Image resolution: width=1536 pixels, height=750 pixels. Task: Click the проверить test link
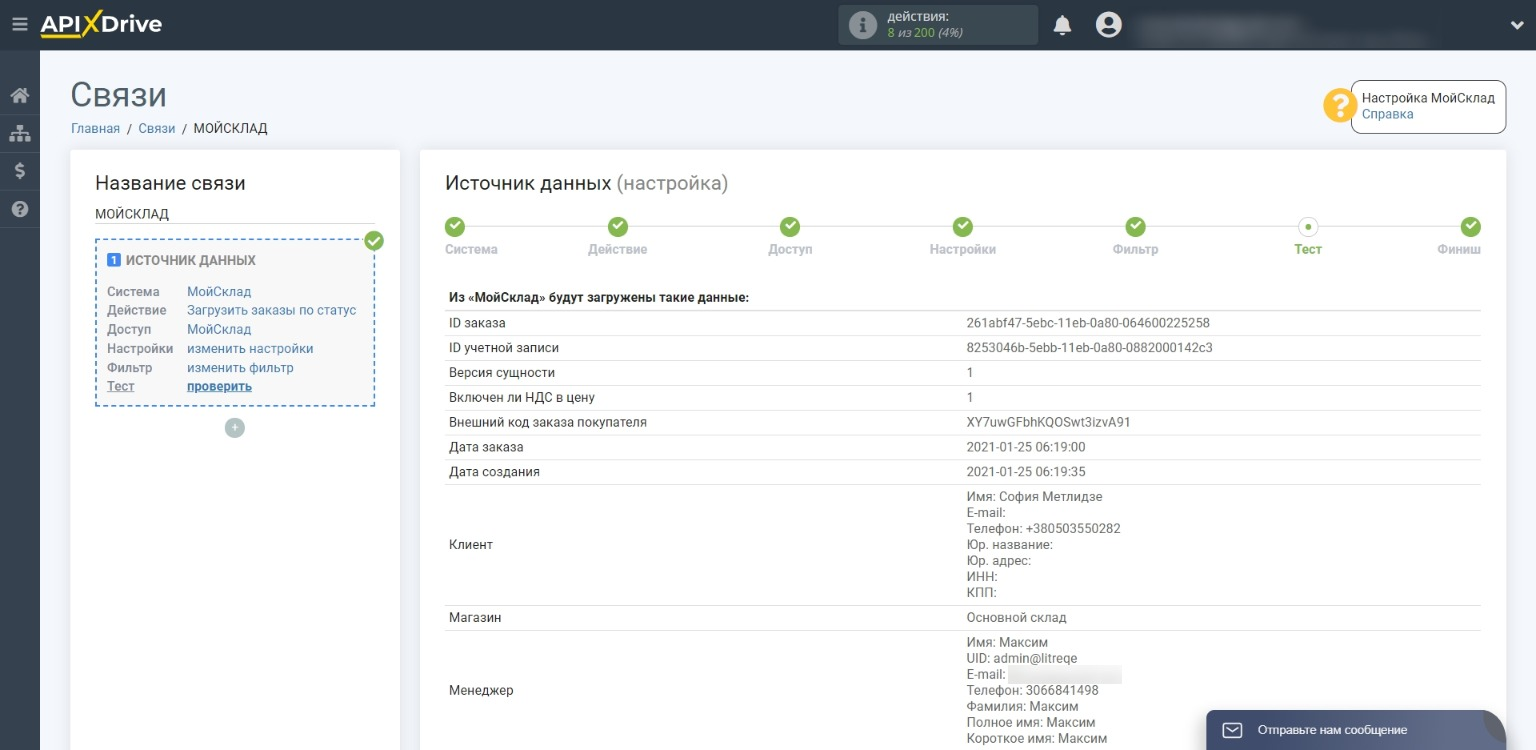coord(219,386)
